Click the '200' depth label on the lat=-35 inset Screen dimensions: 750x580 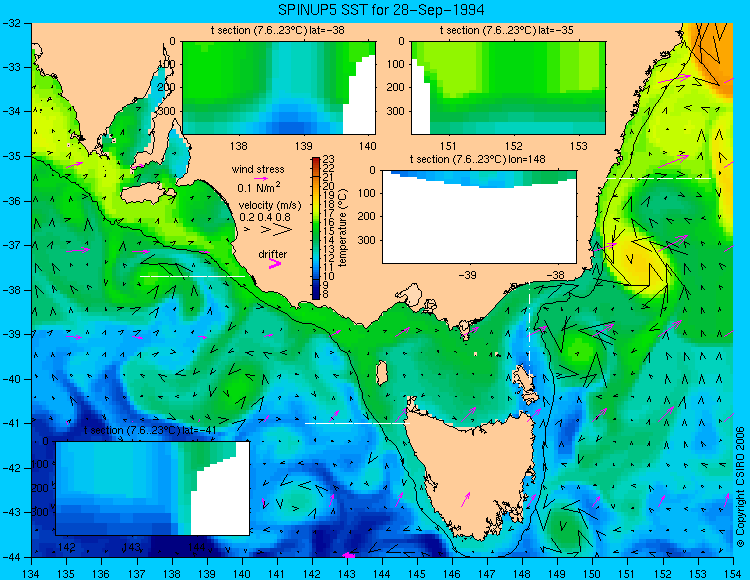coord(397,88)
